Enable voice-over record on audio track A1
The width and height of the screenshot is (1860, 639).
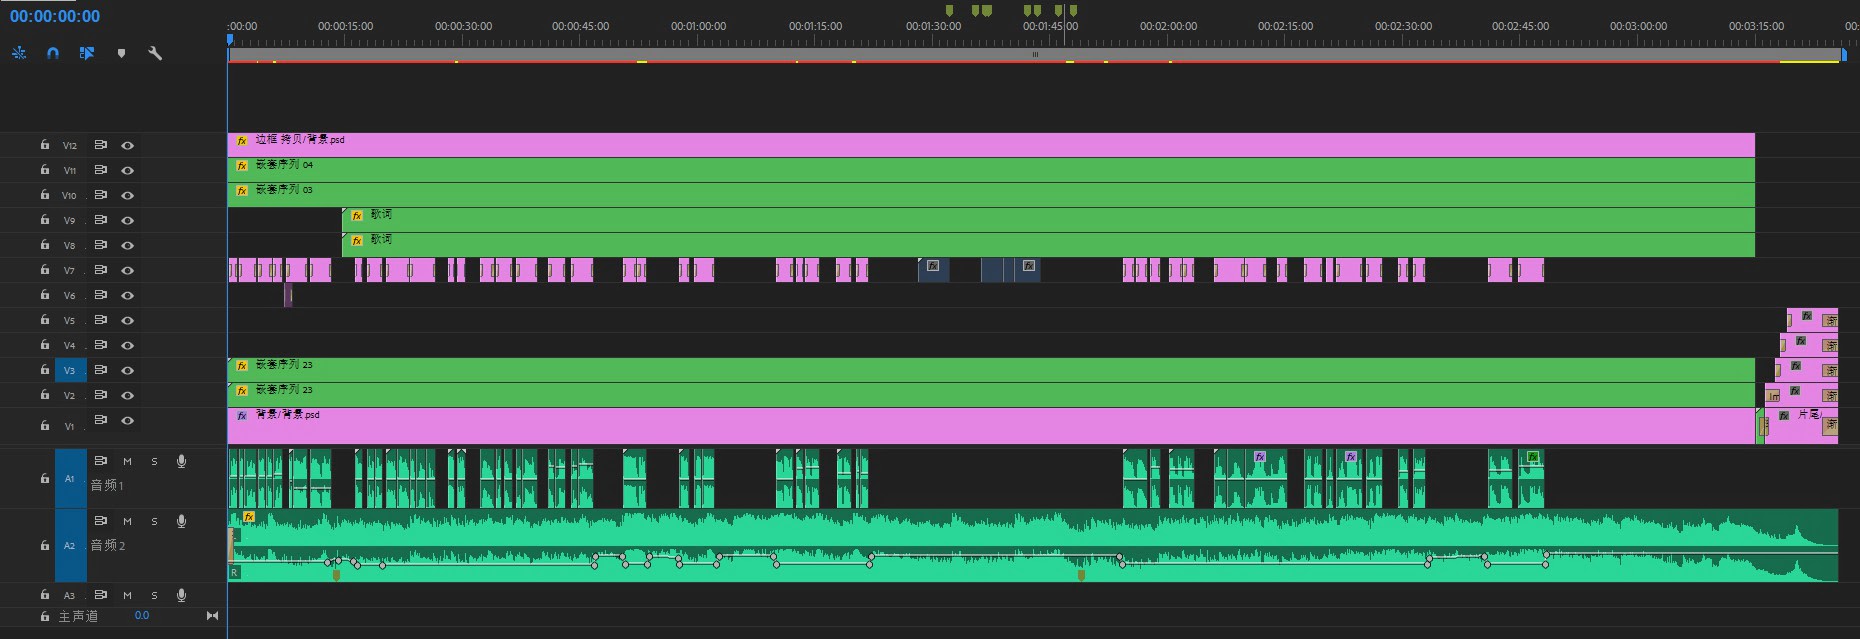[x=181, y=461]
